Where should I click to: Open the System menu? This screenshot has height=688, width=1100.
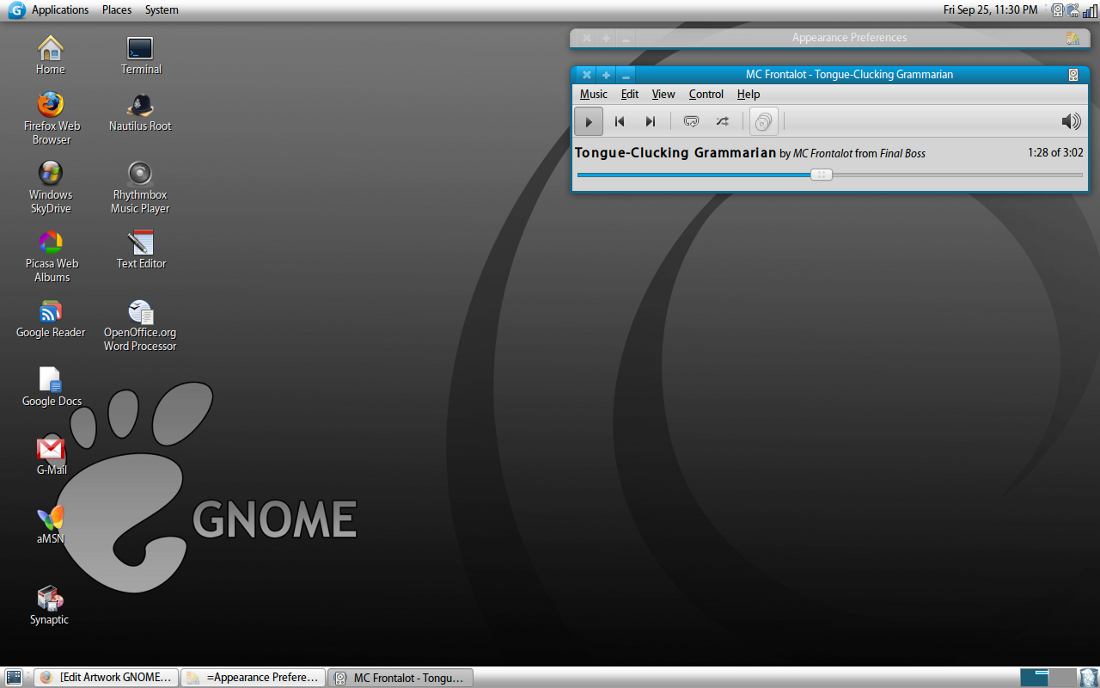[161, 10]
